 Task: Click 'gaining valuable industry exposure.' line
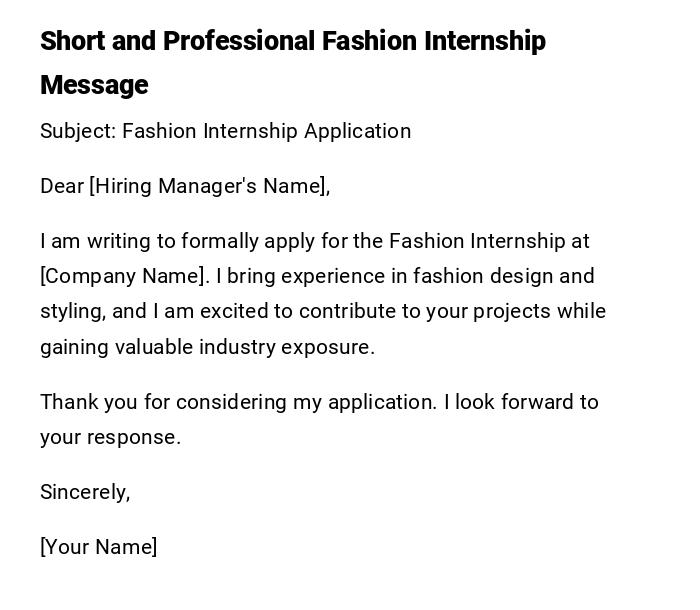(207, 347)
